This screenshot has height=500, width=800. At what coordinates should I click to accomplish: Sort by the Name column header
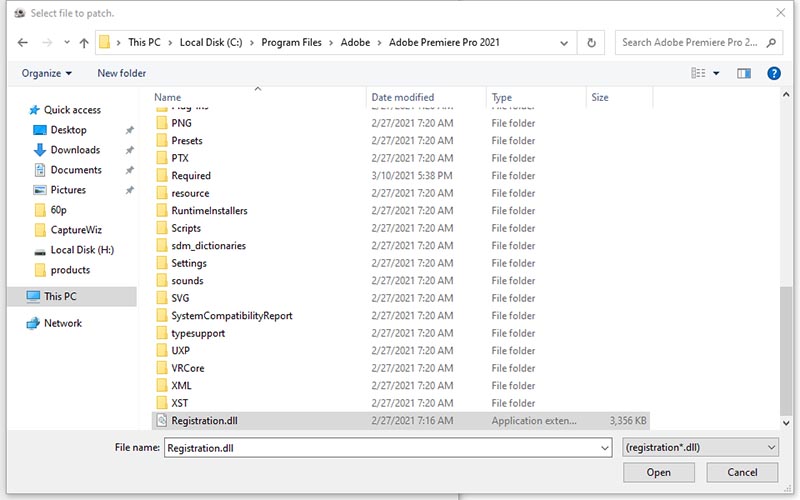167,97
